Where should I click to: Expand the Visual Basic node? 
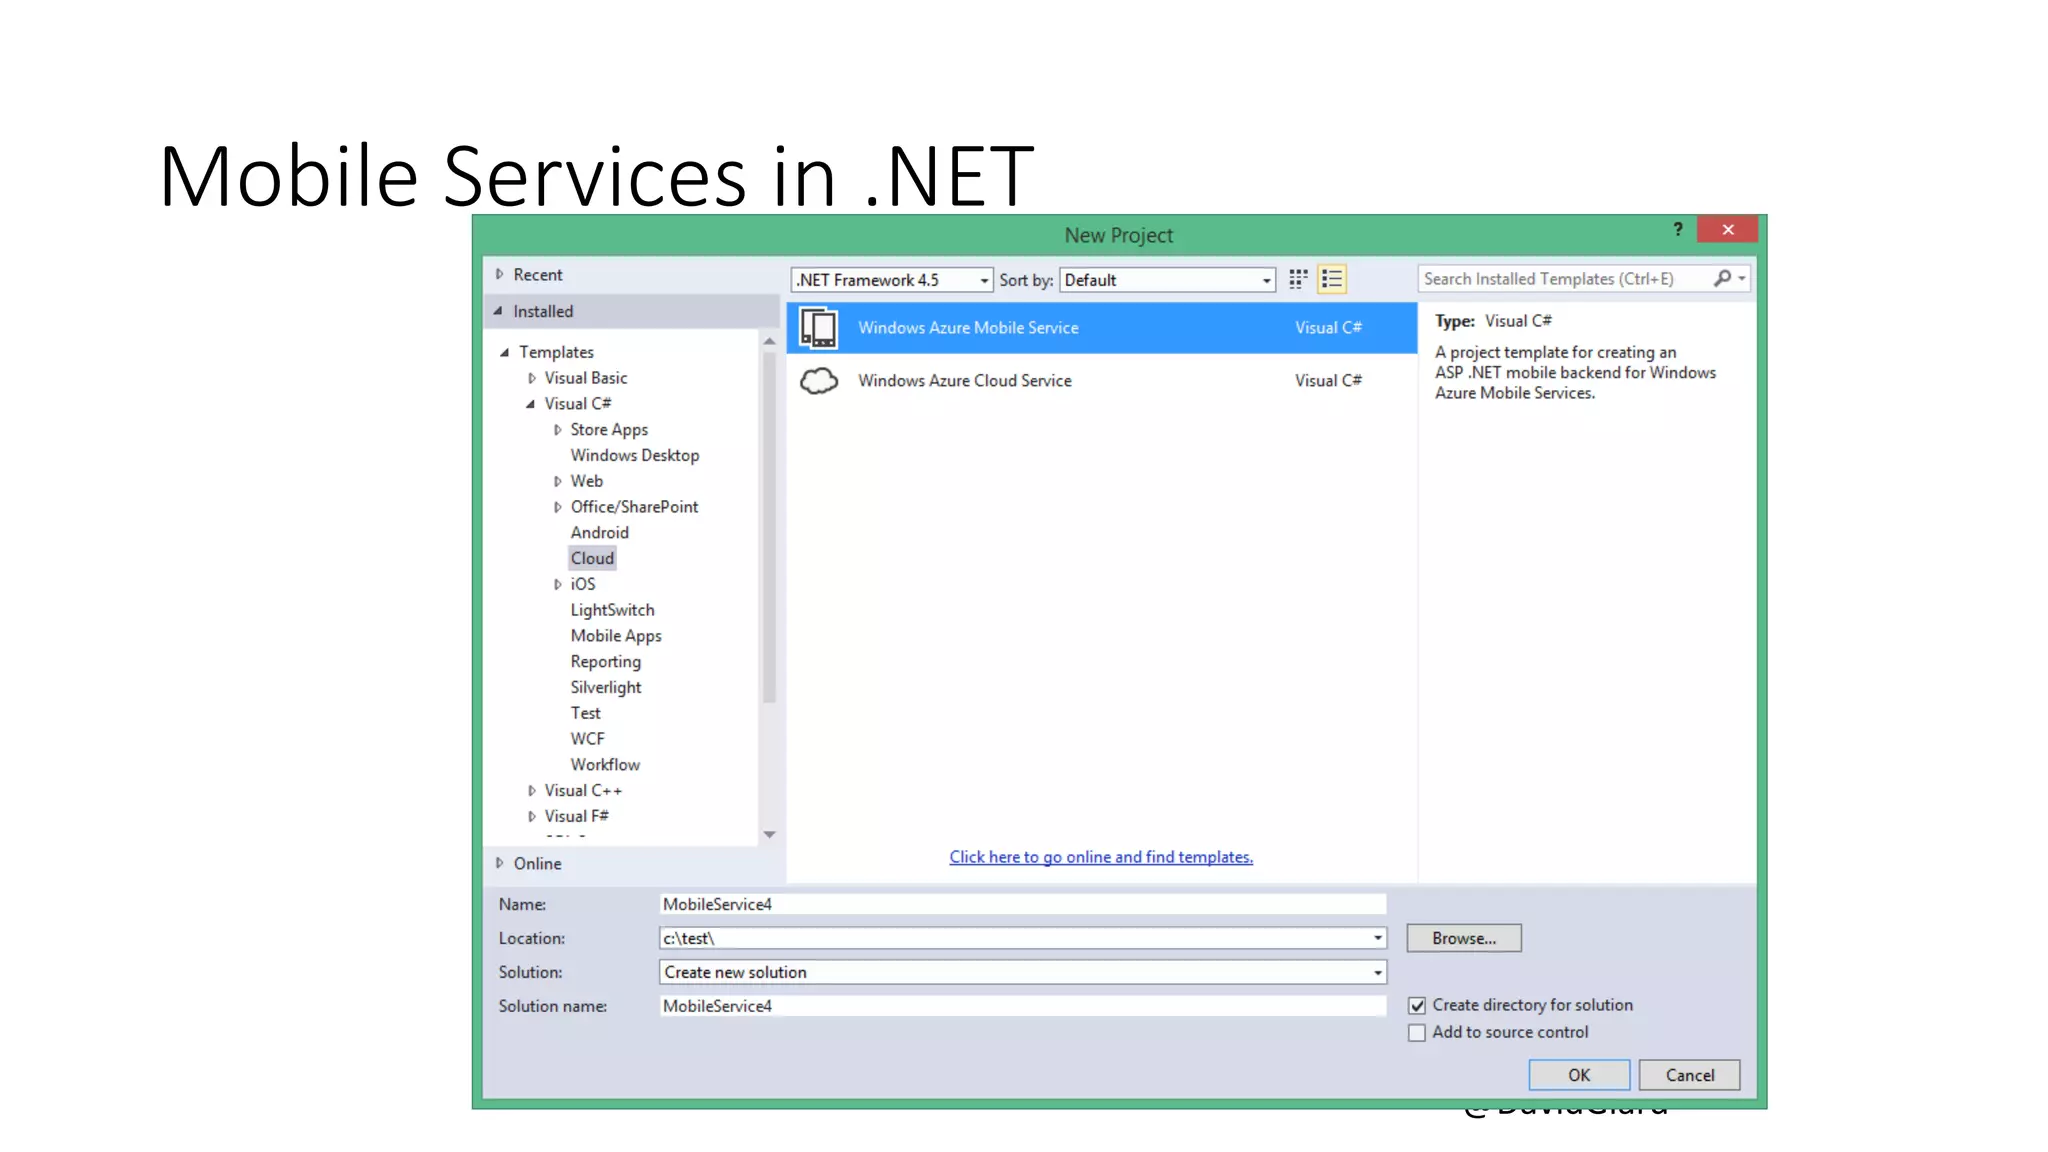[532, 378]
